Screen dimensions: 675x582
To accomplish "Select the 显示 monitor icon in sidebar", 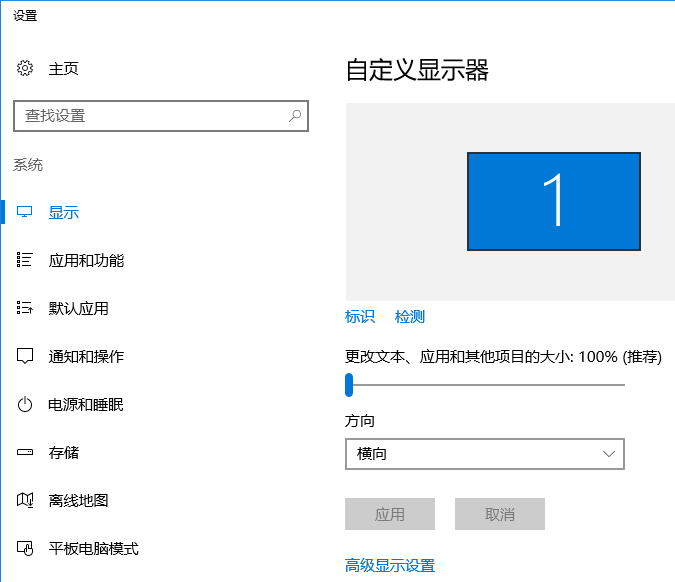I will point(25,213).
